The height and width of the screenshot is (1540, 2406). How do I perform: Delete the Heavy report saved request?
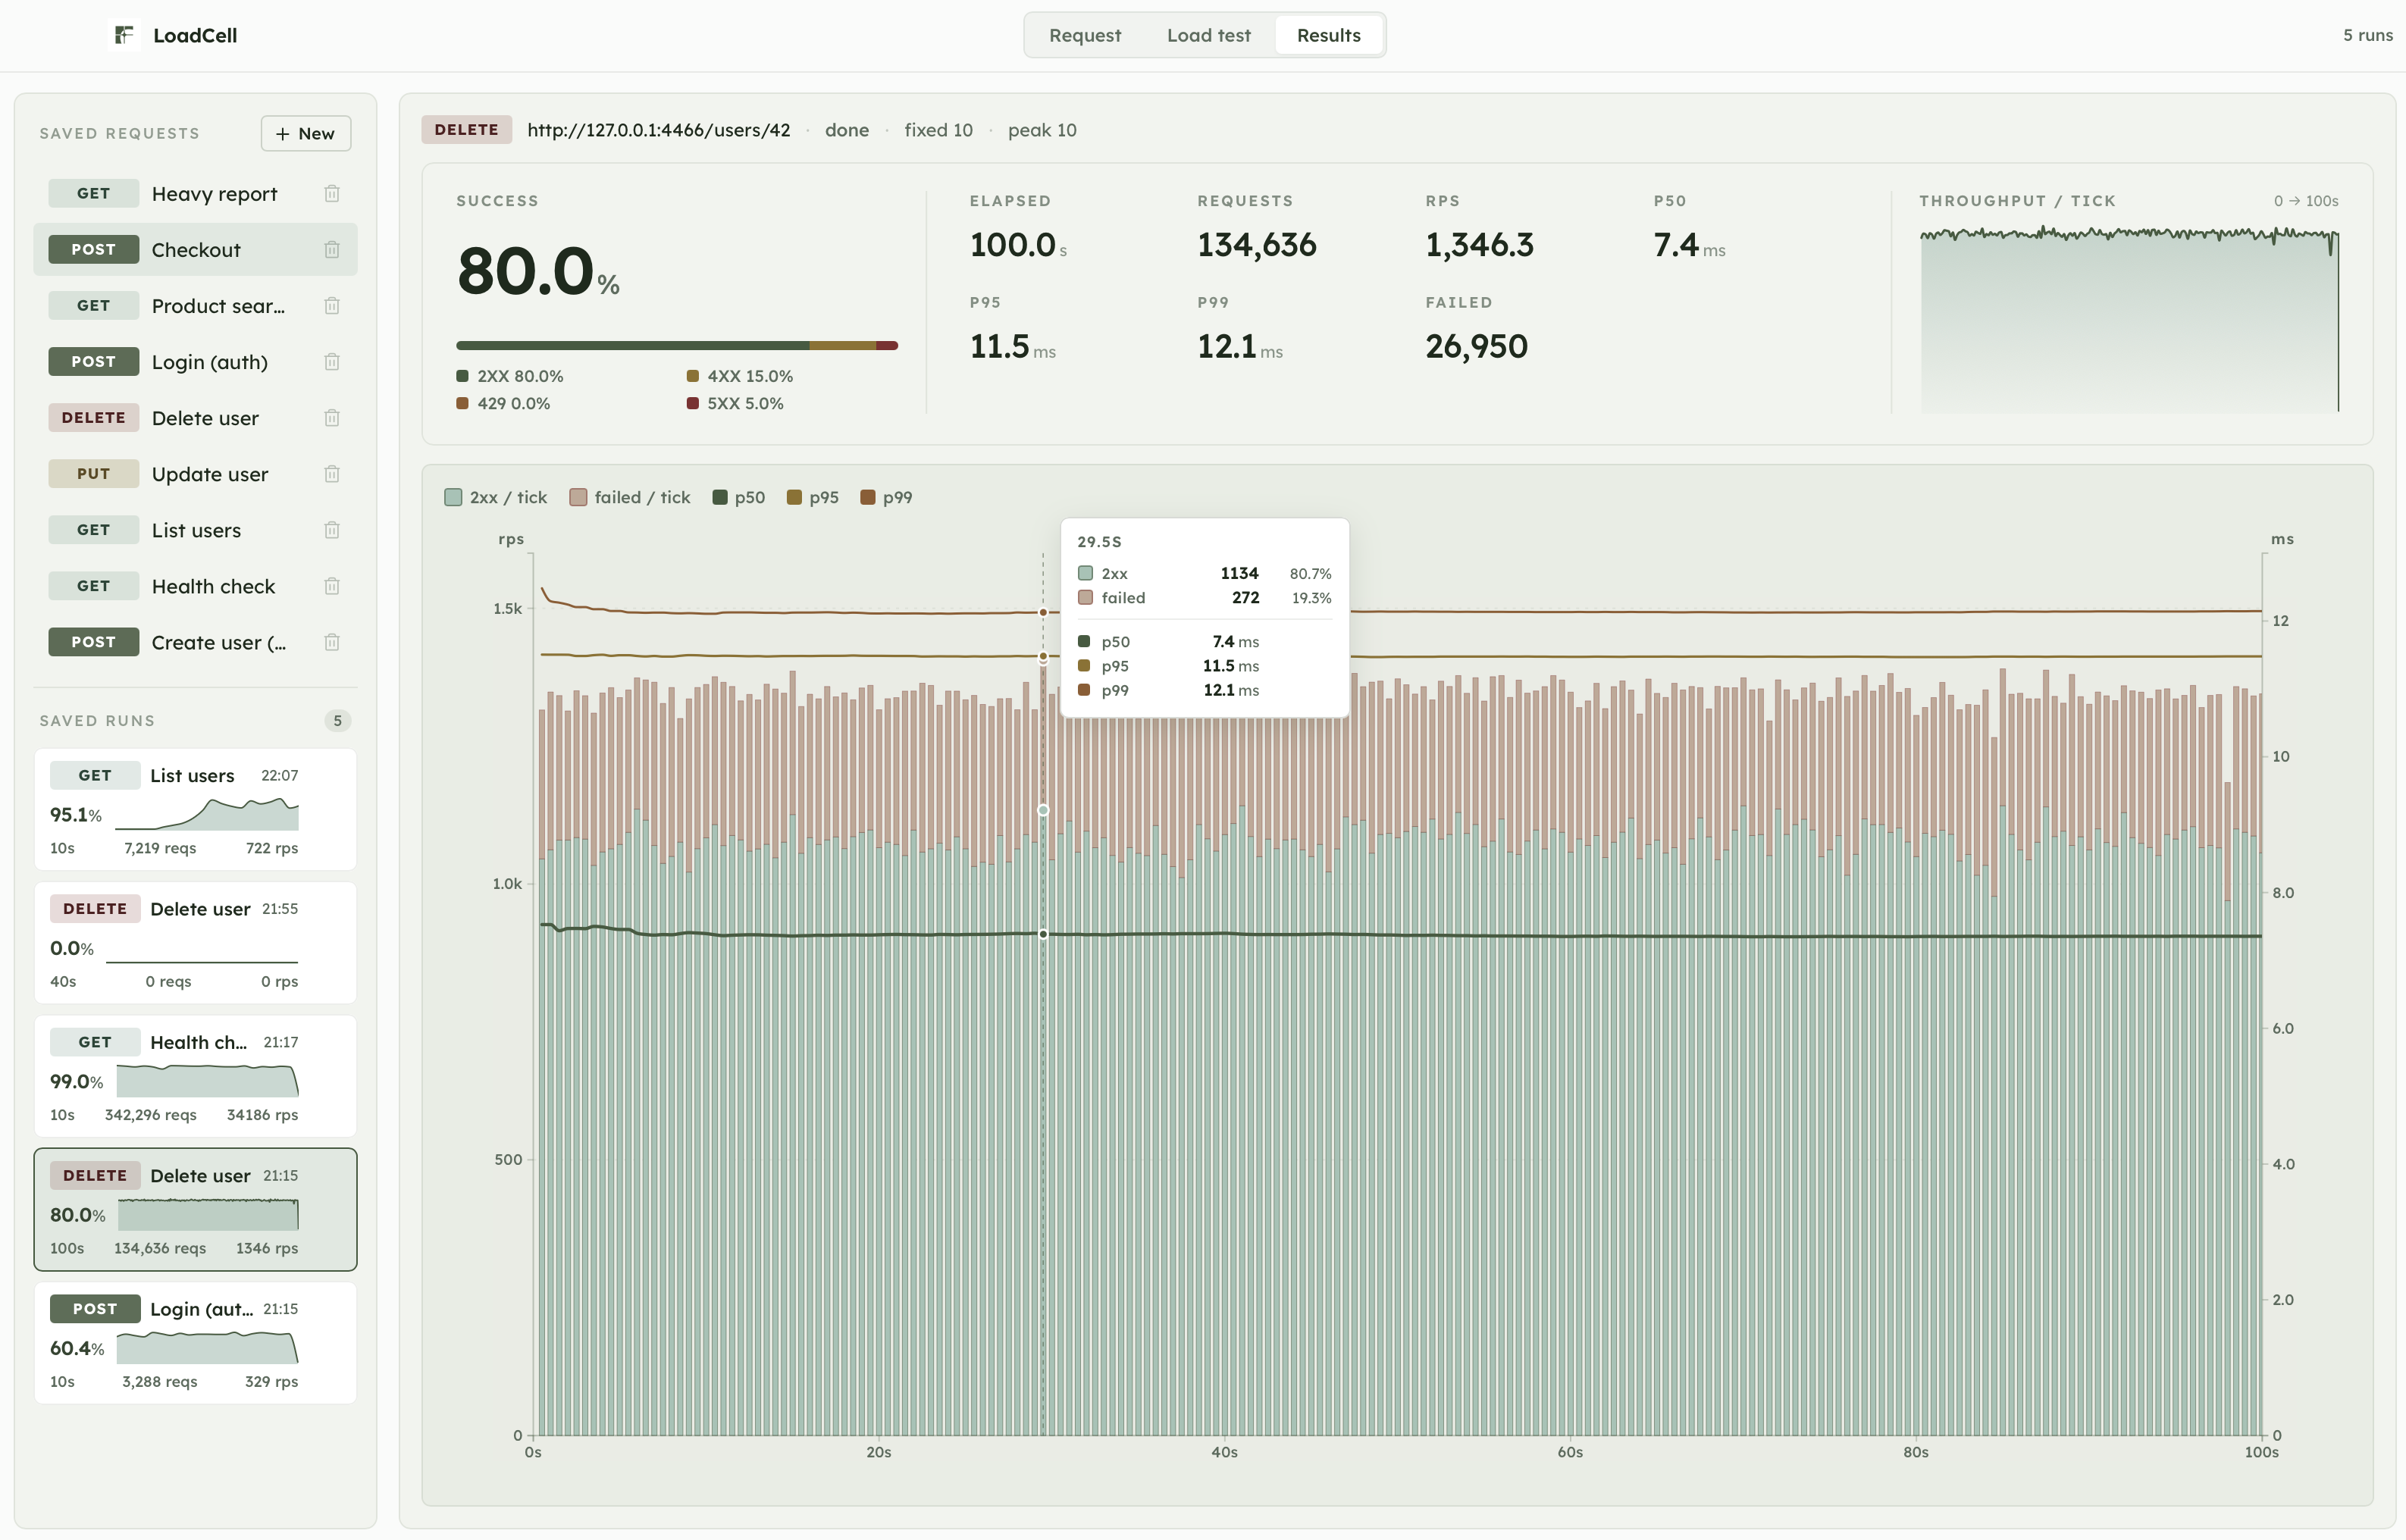pyautogui.click(x=332, y=194)
